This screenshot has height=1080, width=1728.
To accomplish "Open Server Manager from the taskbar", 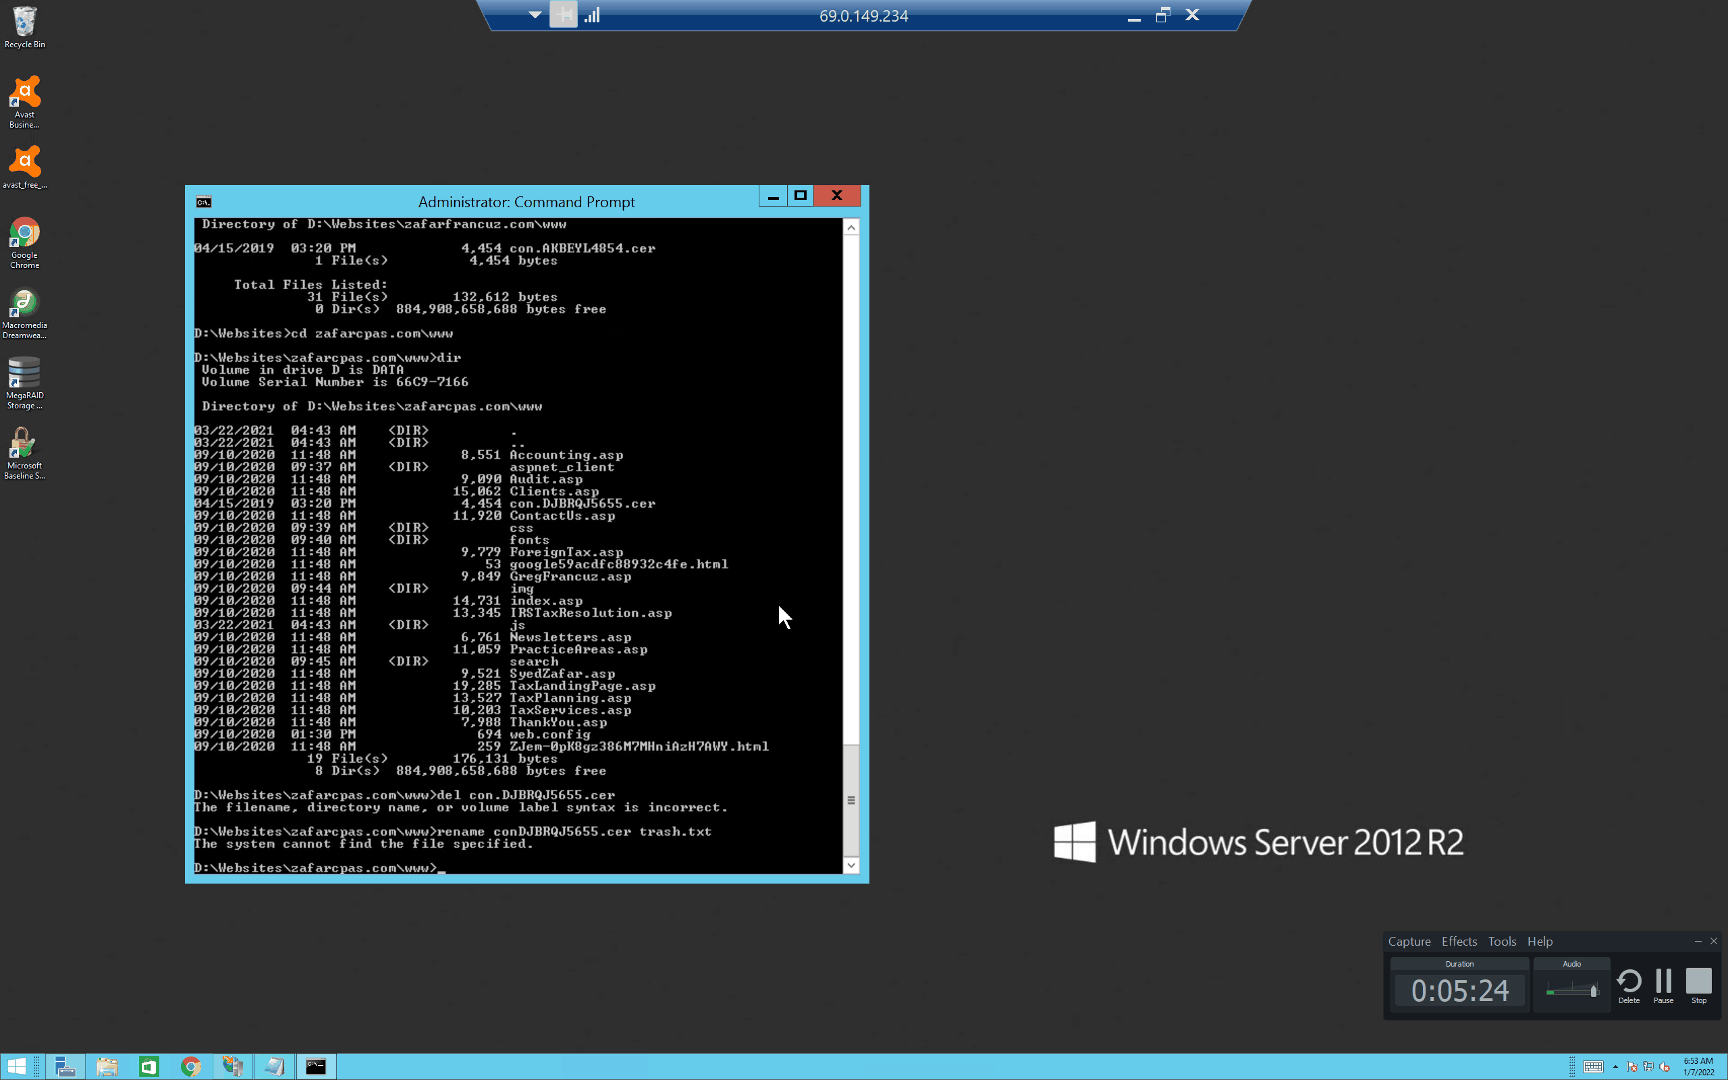I will click(65, 1067).
